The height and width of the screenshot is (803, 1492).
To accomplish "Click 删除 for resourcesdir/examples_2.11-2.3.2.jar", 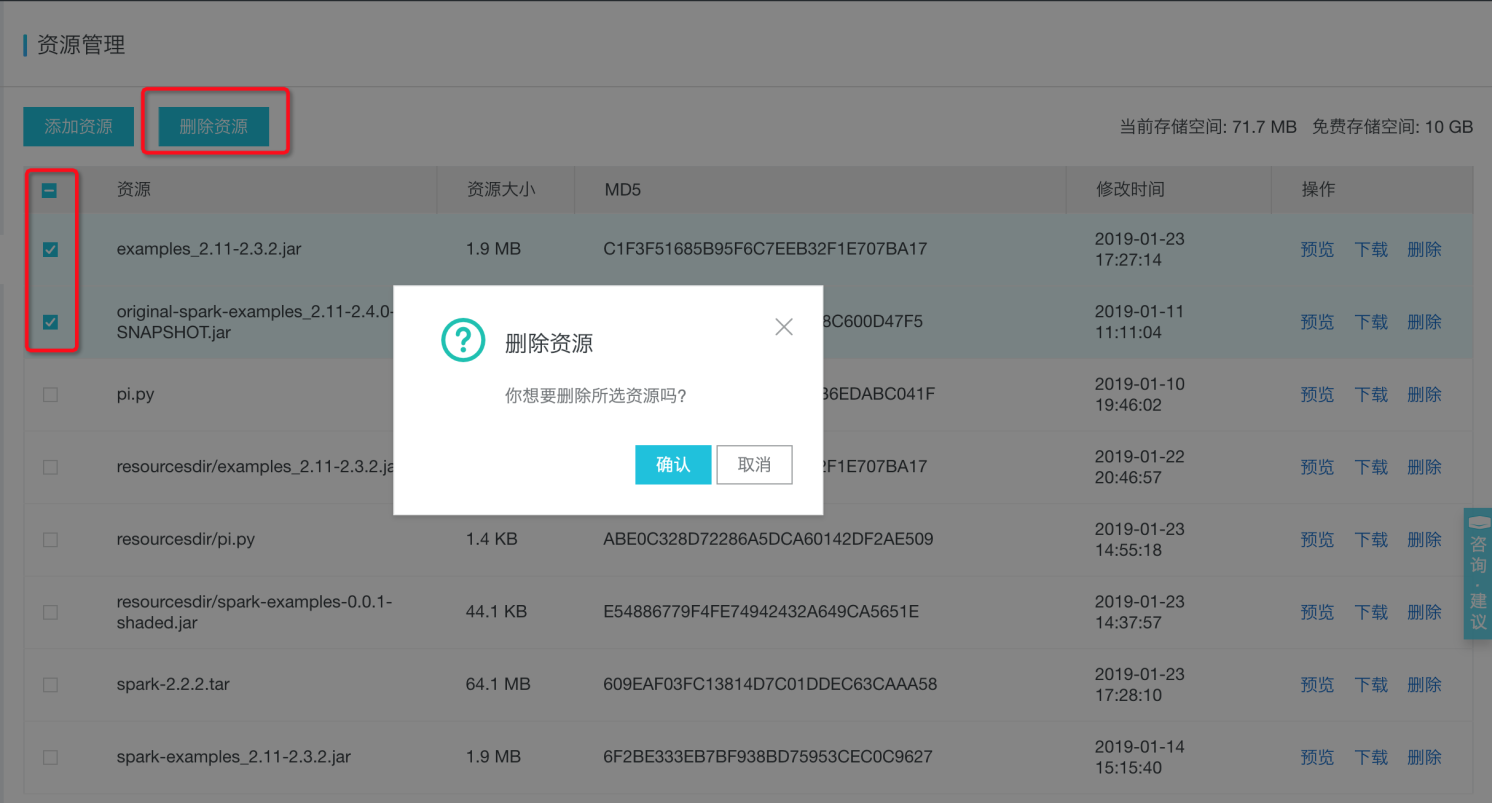I will pos(1425,467).
